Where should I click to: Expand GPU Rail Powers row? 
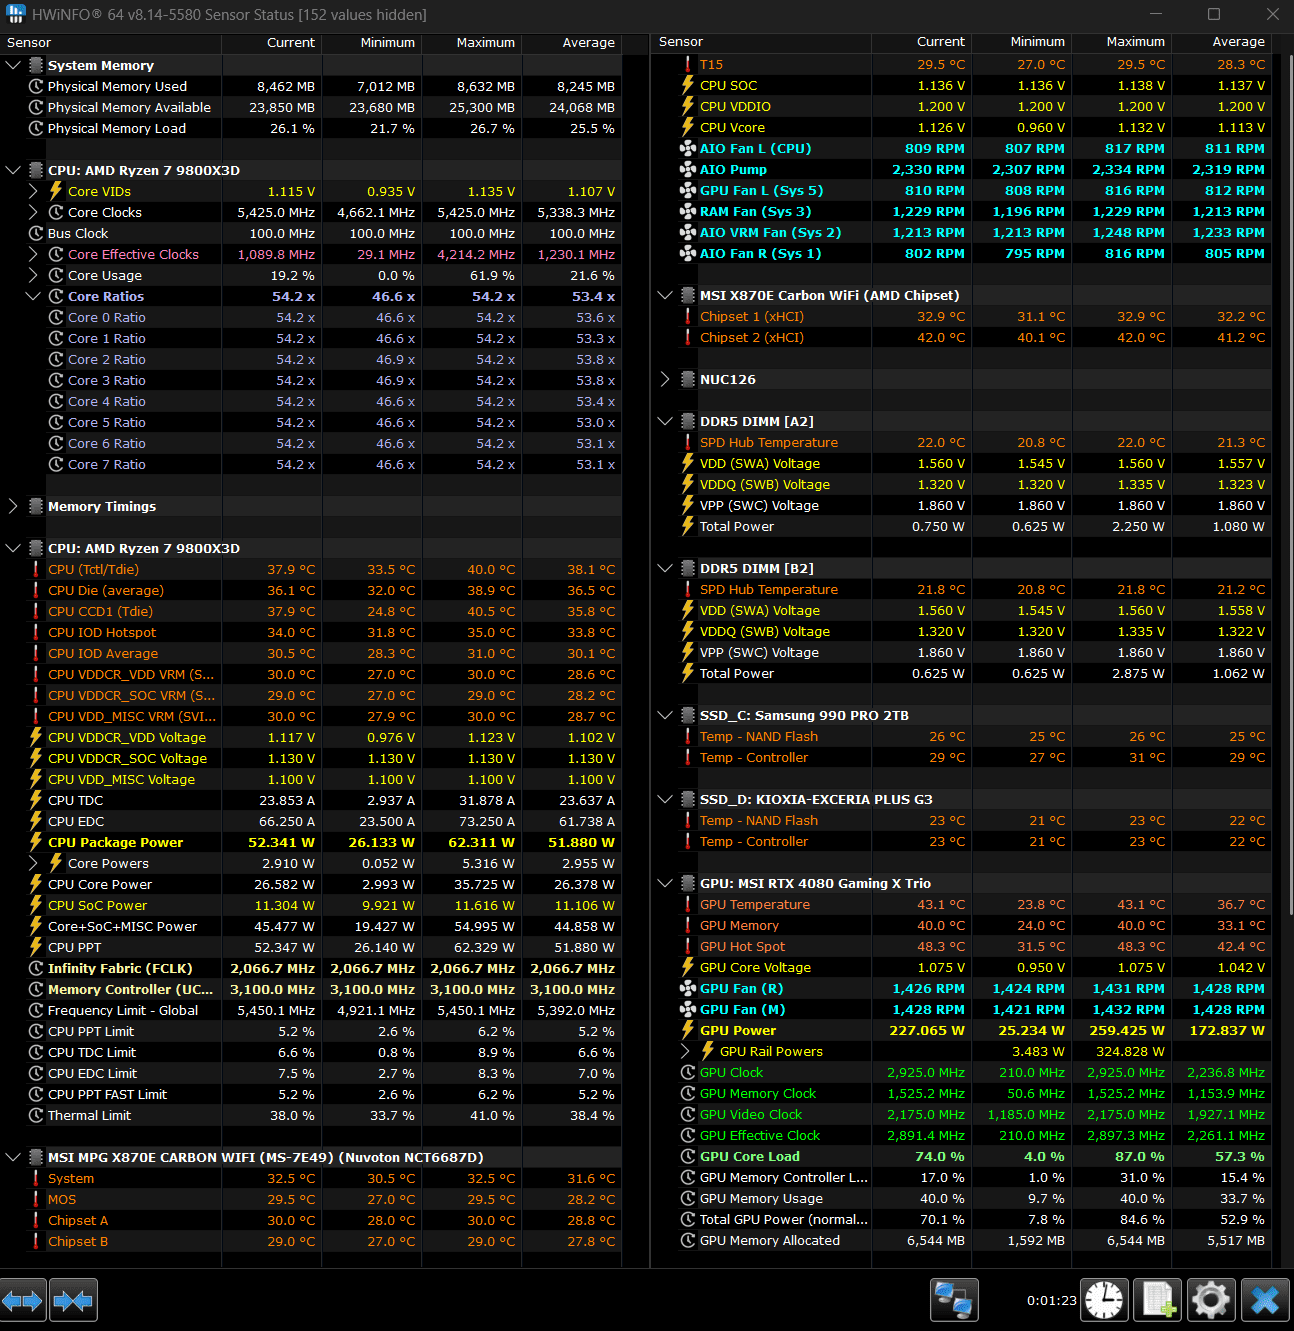[x=685, y=1051]
